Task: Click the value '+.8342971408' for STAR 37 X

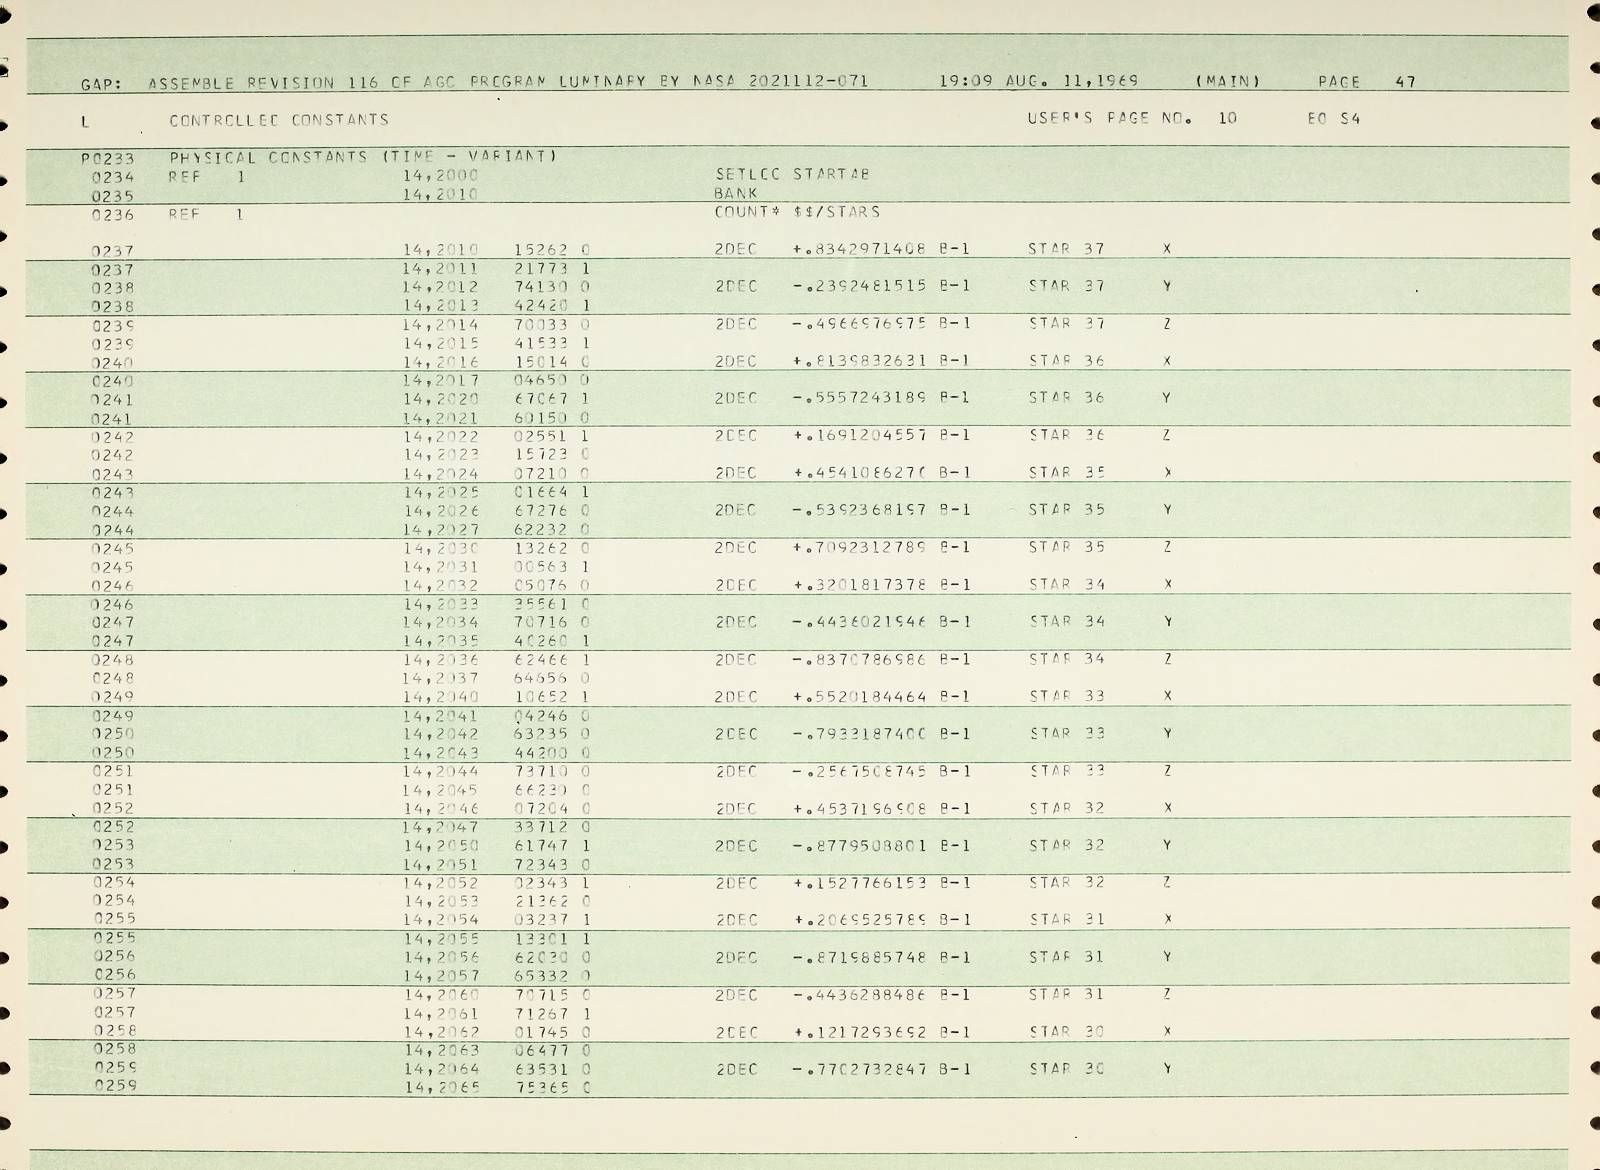Action: pyautogui.click(x=860, y=248)
